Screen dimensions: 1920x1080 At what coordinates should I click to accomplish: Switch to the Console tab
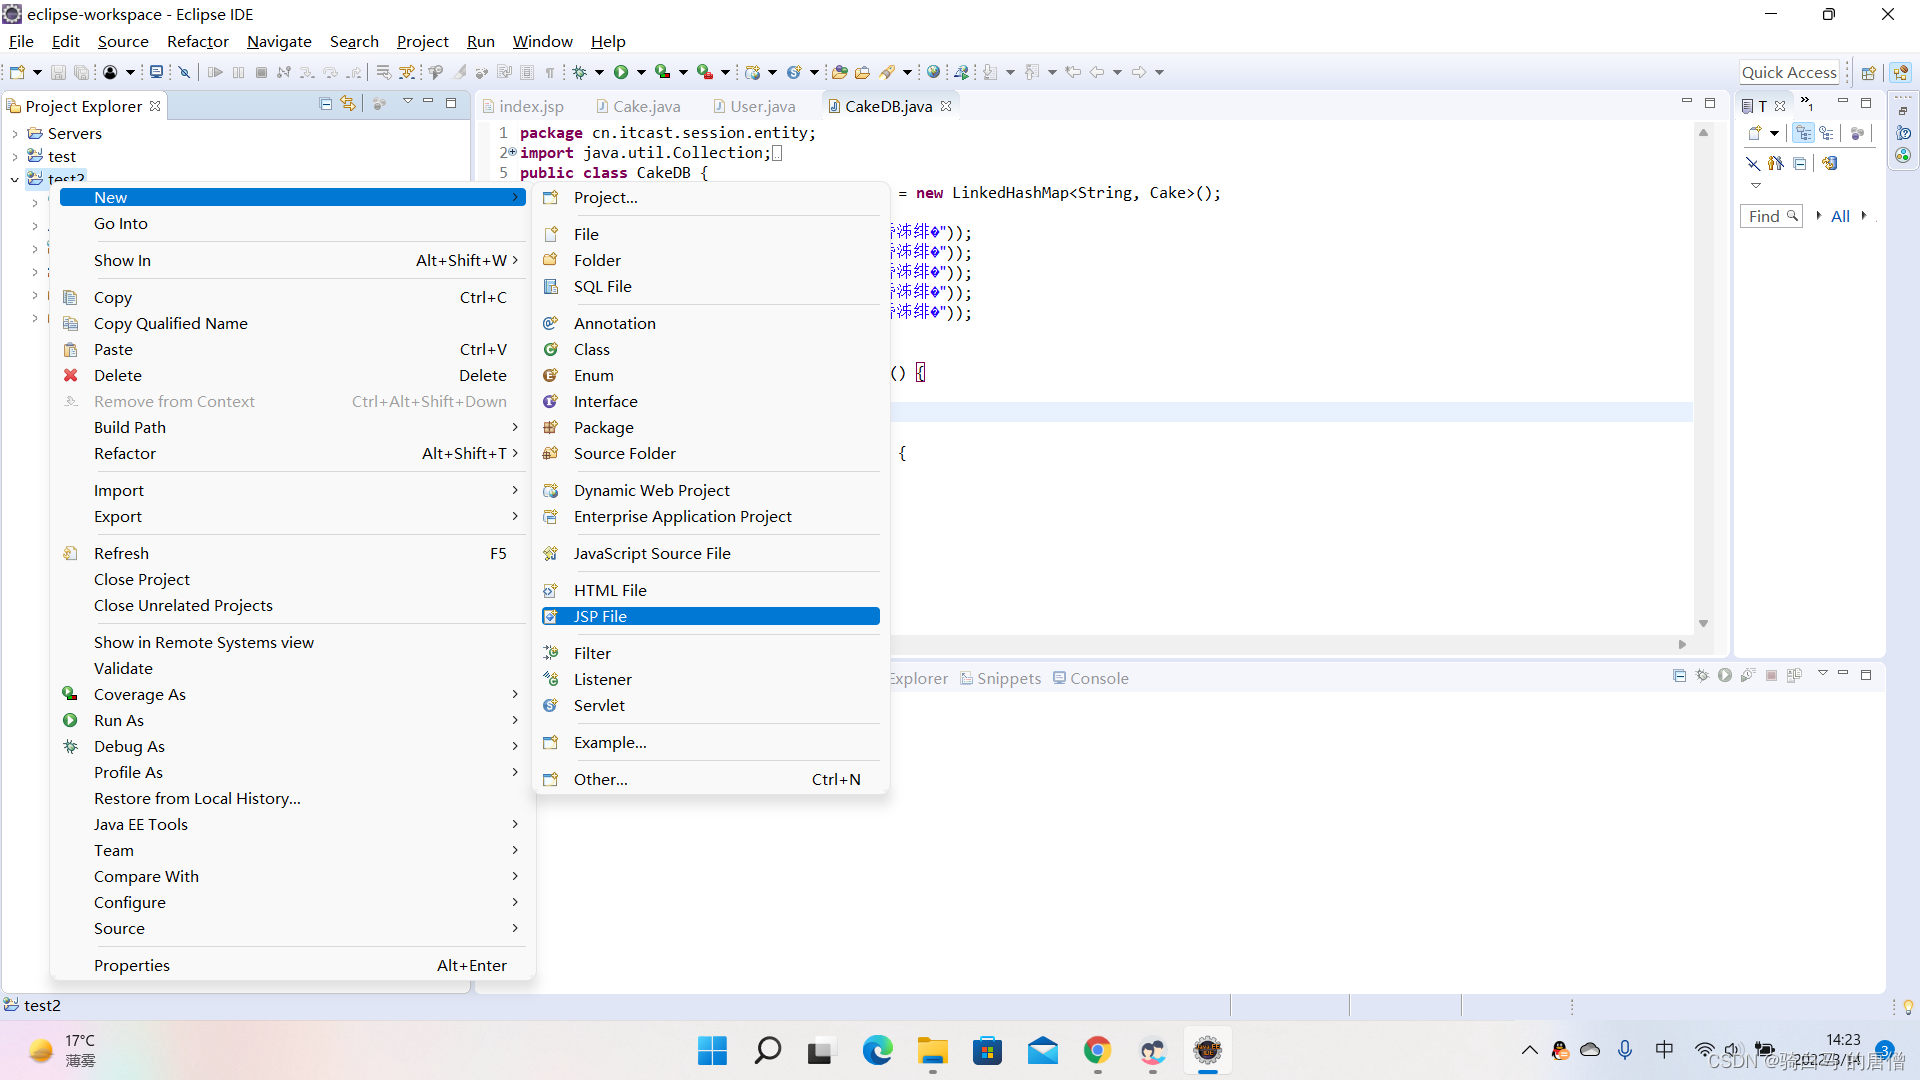pos(1091,678)
